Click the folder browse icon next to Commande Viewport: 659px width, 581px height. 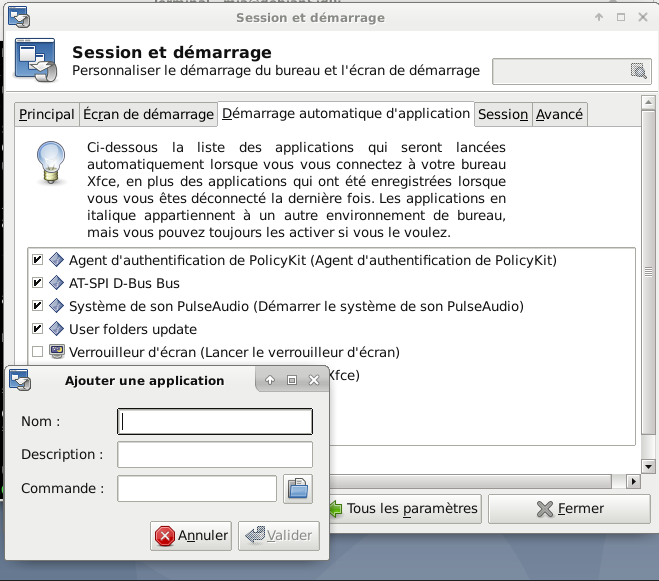tap(298, 489)
